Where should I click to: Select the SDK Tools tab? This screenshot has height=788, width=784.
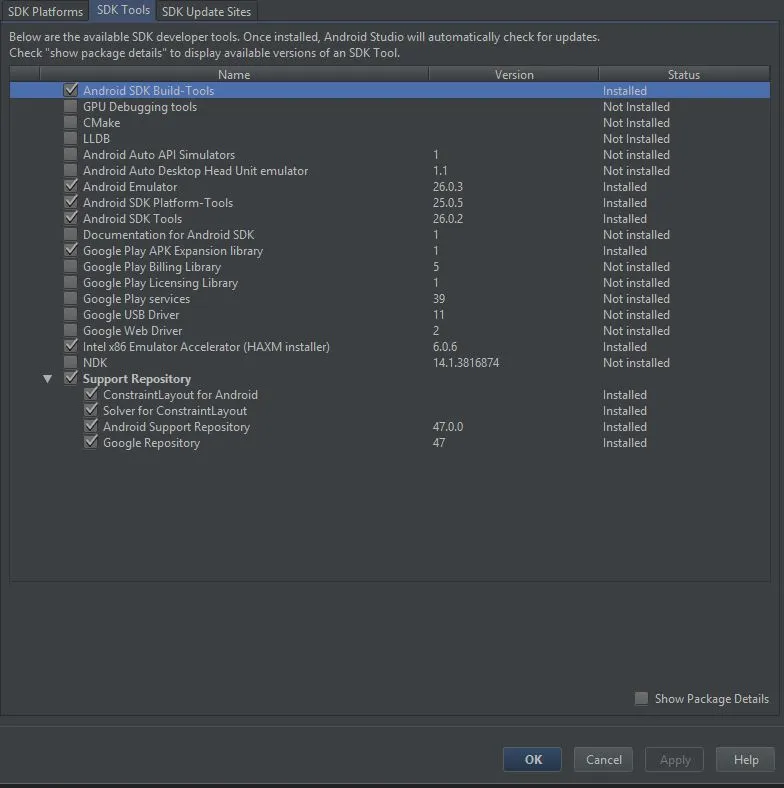[x=123, y=10]
